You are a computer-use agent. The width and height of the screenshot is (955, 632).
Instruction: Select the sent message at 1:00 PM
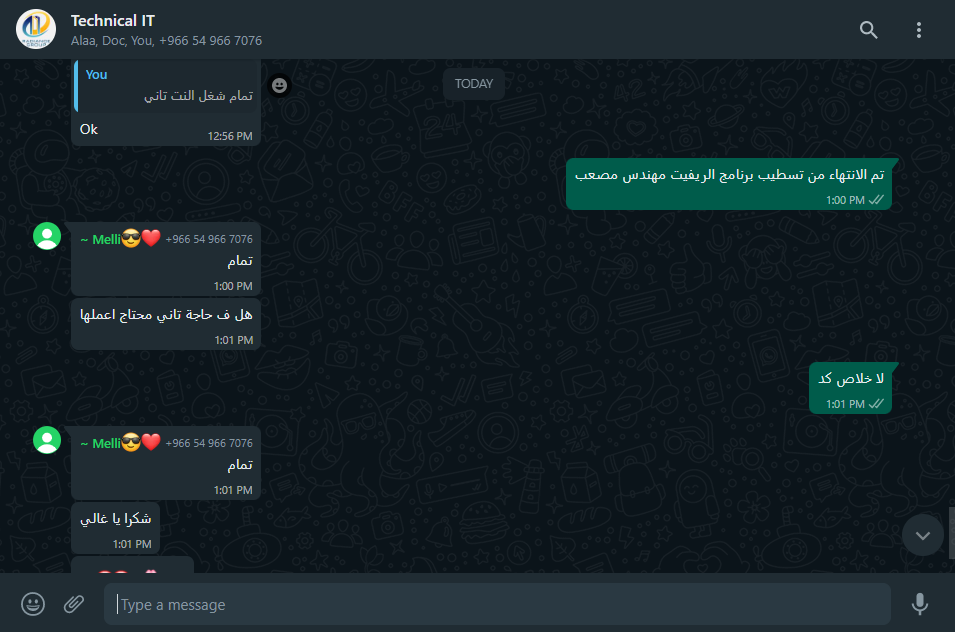pos(729,184)
